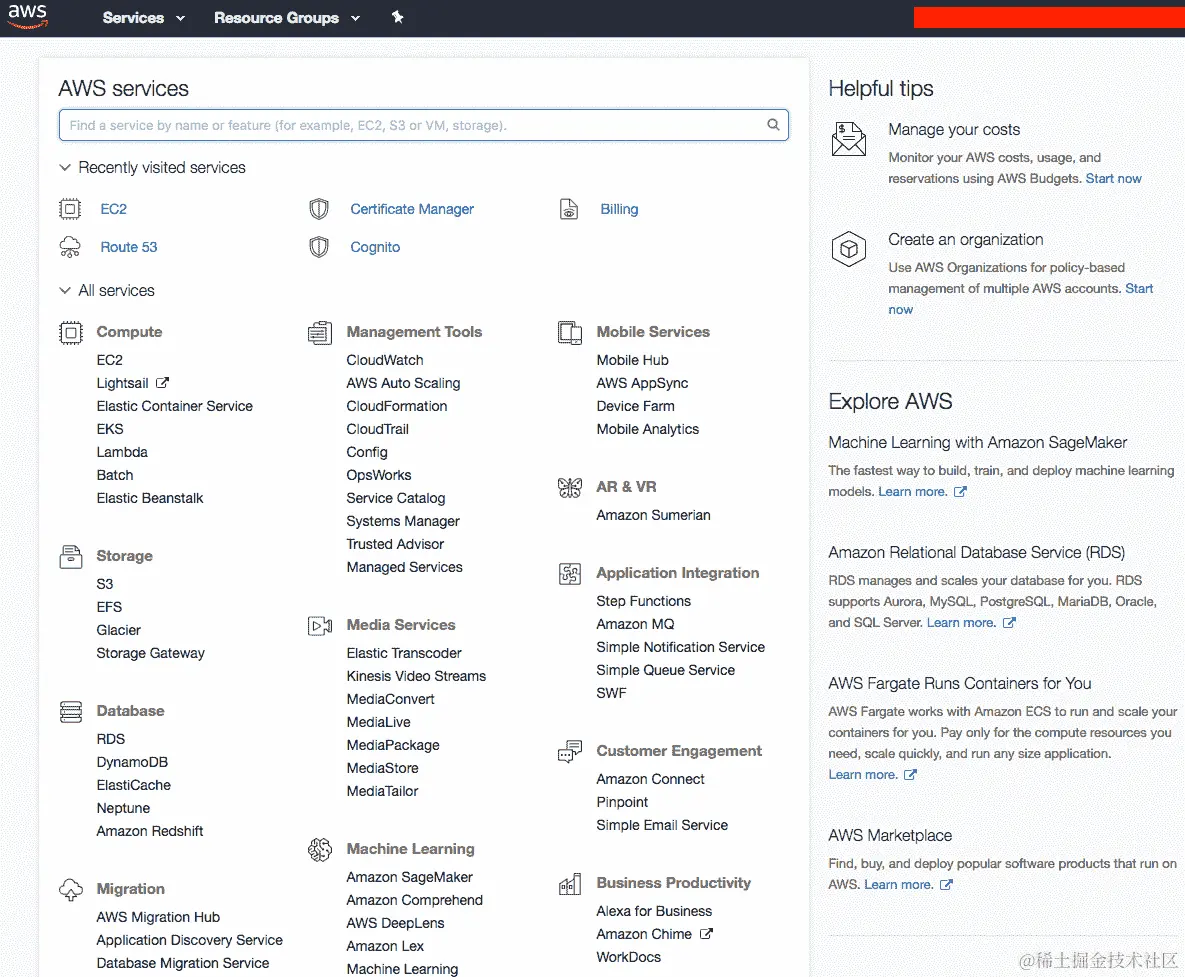Click the Customer Engagement category icon

[x=570, y=751]
